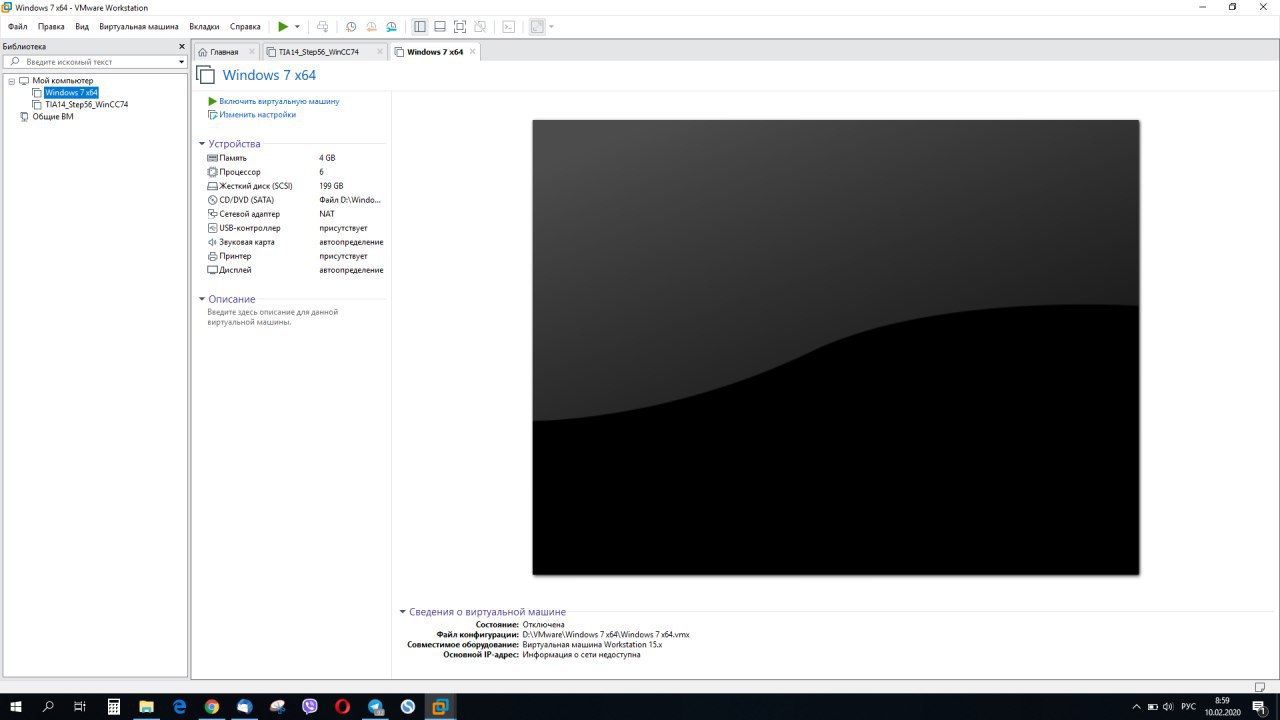Open the power options dropdown arrow
The height and width of the screenshot is (720, 1280).
(297, 26)
